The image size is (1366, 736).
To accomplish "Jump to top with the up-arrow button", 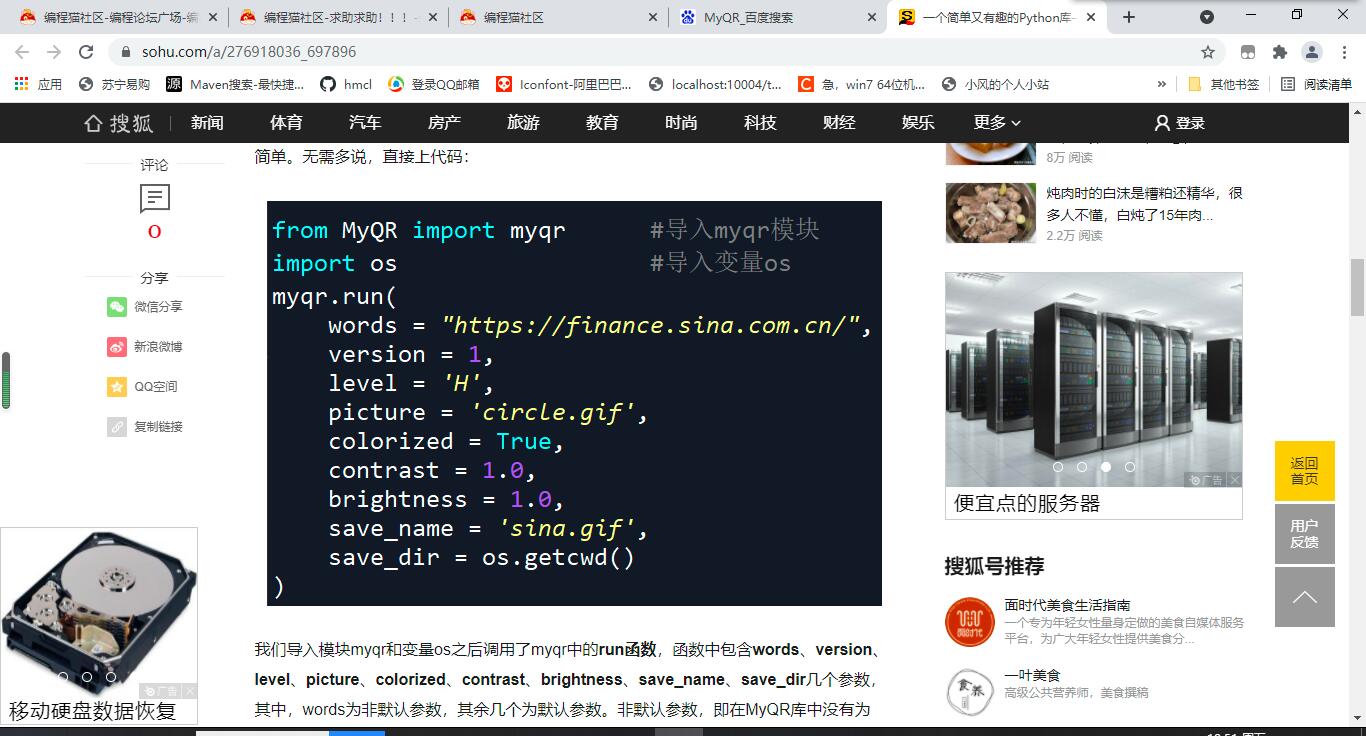I will pyautogui.click(x=1305, y=597).
